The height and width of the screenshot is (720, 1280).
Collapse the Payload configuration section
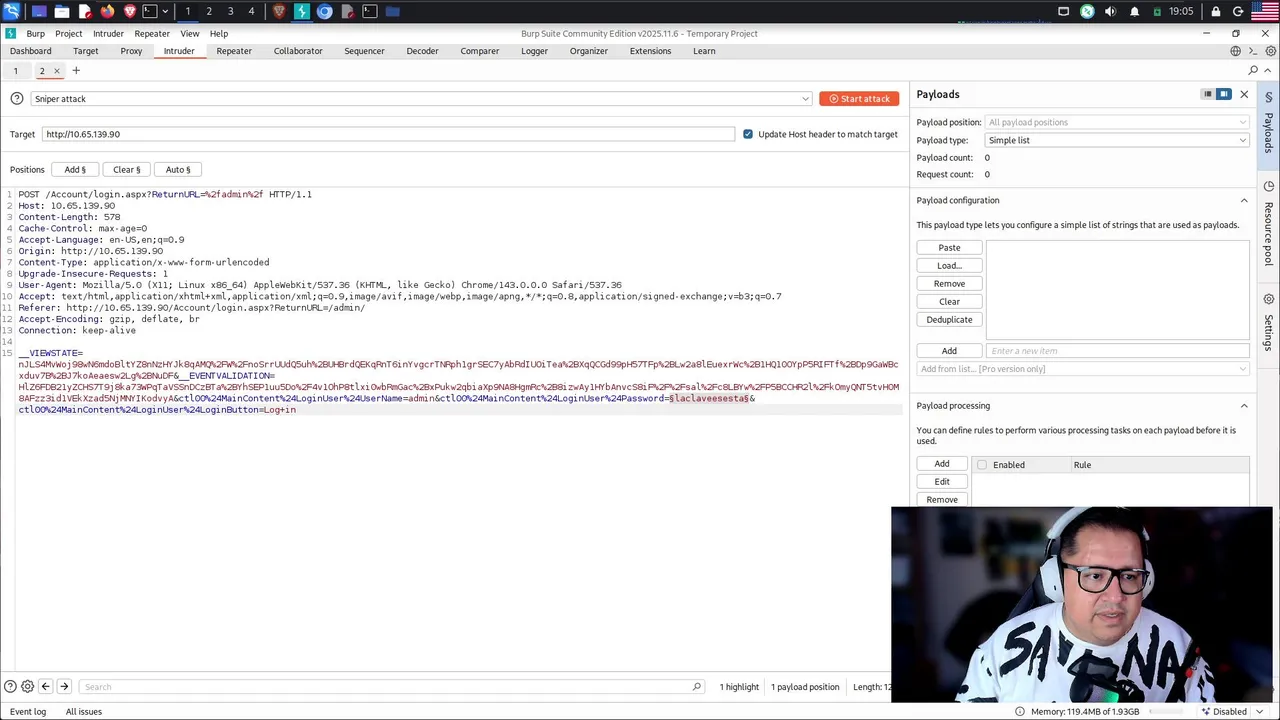click(x=1244, y=200)
